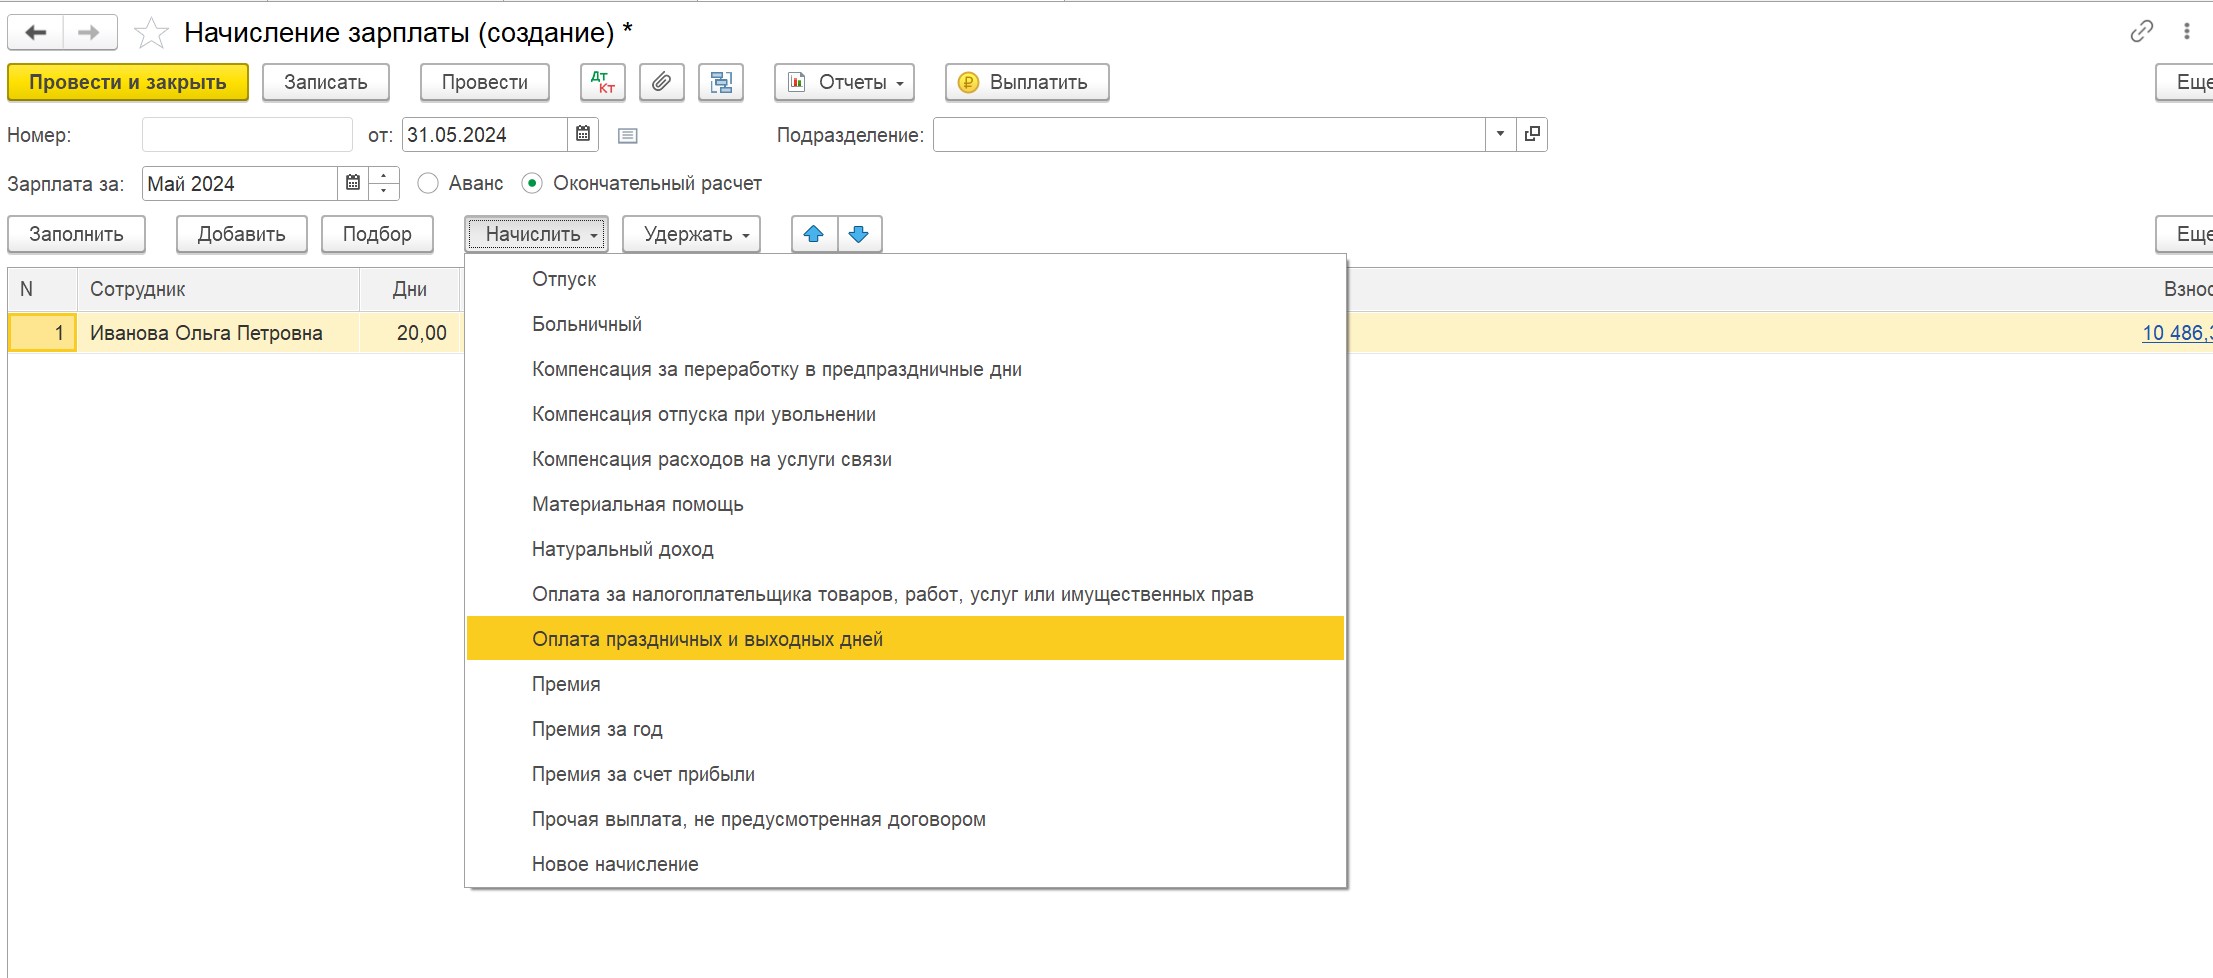Select Оплата за налогоплательщика товаров item
The image size is (2213, 978).
click(x=905, y=594)
